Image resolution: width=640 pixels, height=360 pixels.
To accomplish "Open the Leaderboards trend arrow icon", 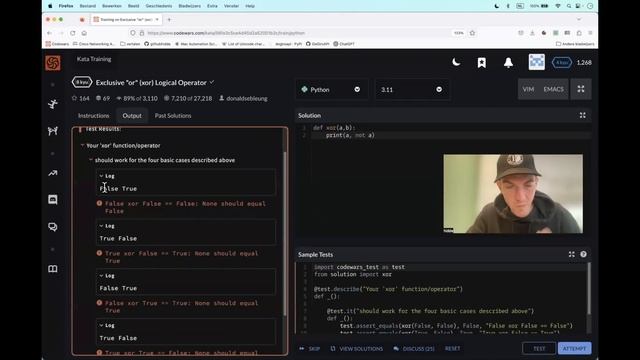I will [x=53, y=173].
